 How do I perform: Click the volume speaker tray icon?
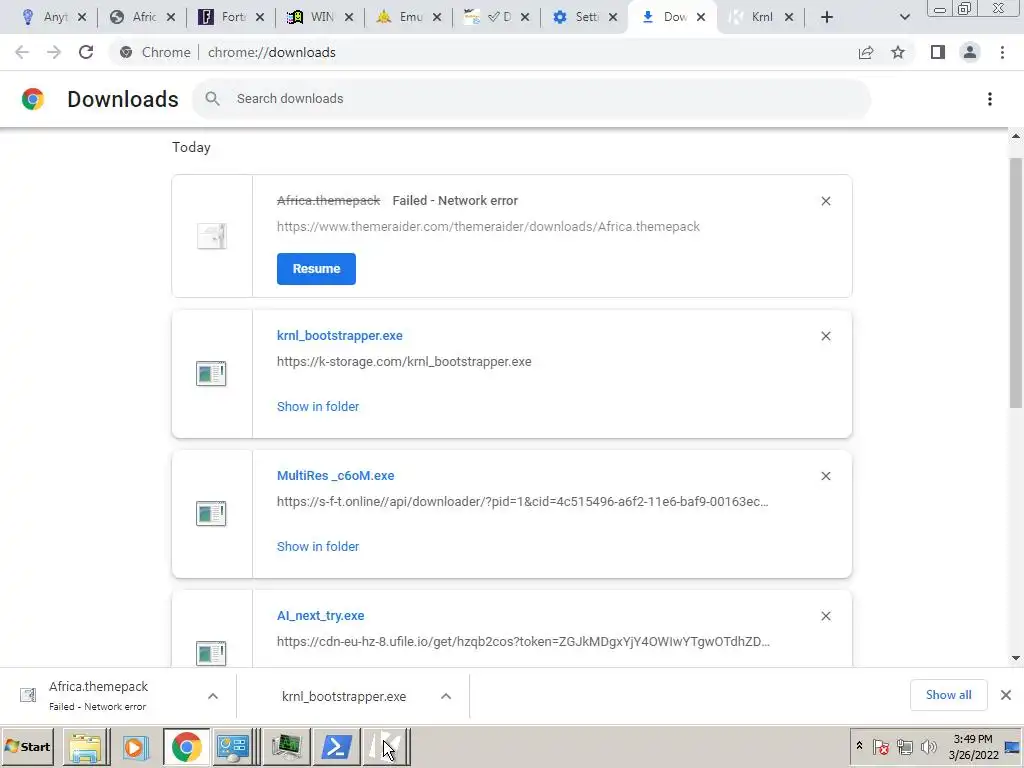coord(928,746)
